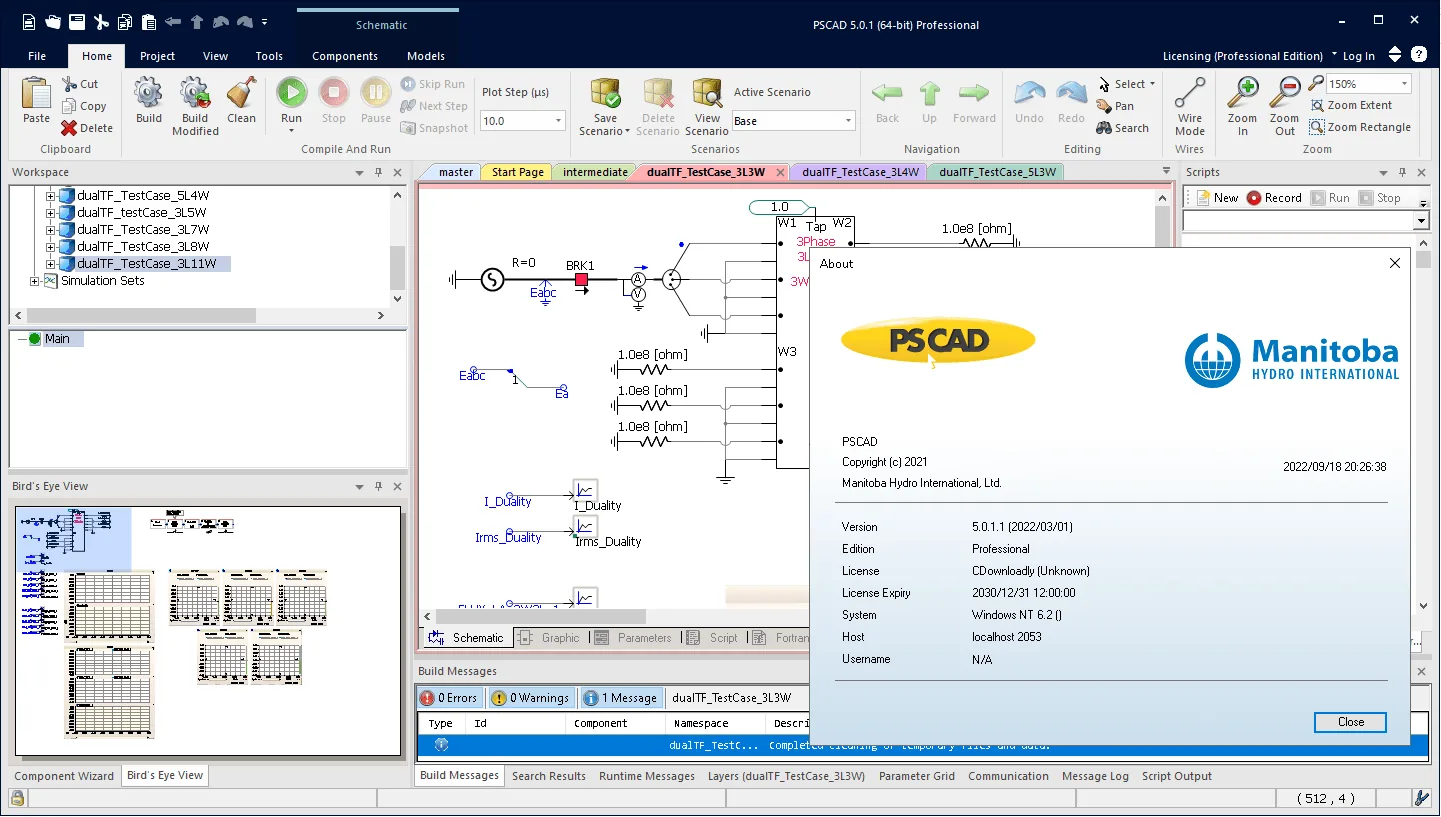Pin the Bird's Eye View panel

tap(378, 486)
